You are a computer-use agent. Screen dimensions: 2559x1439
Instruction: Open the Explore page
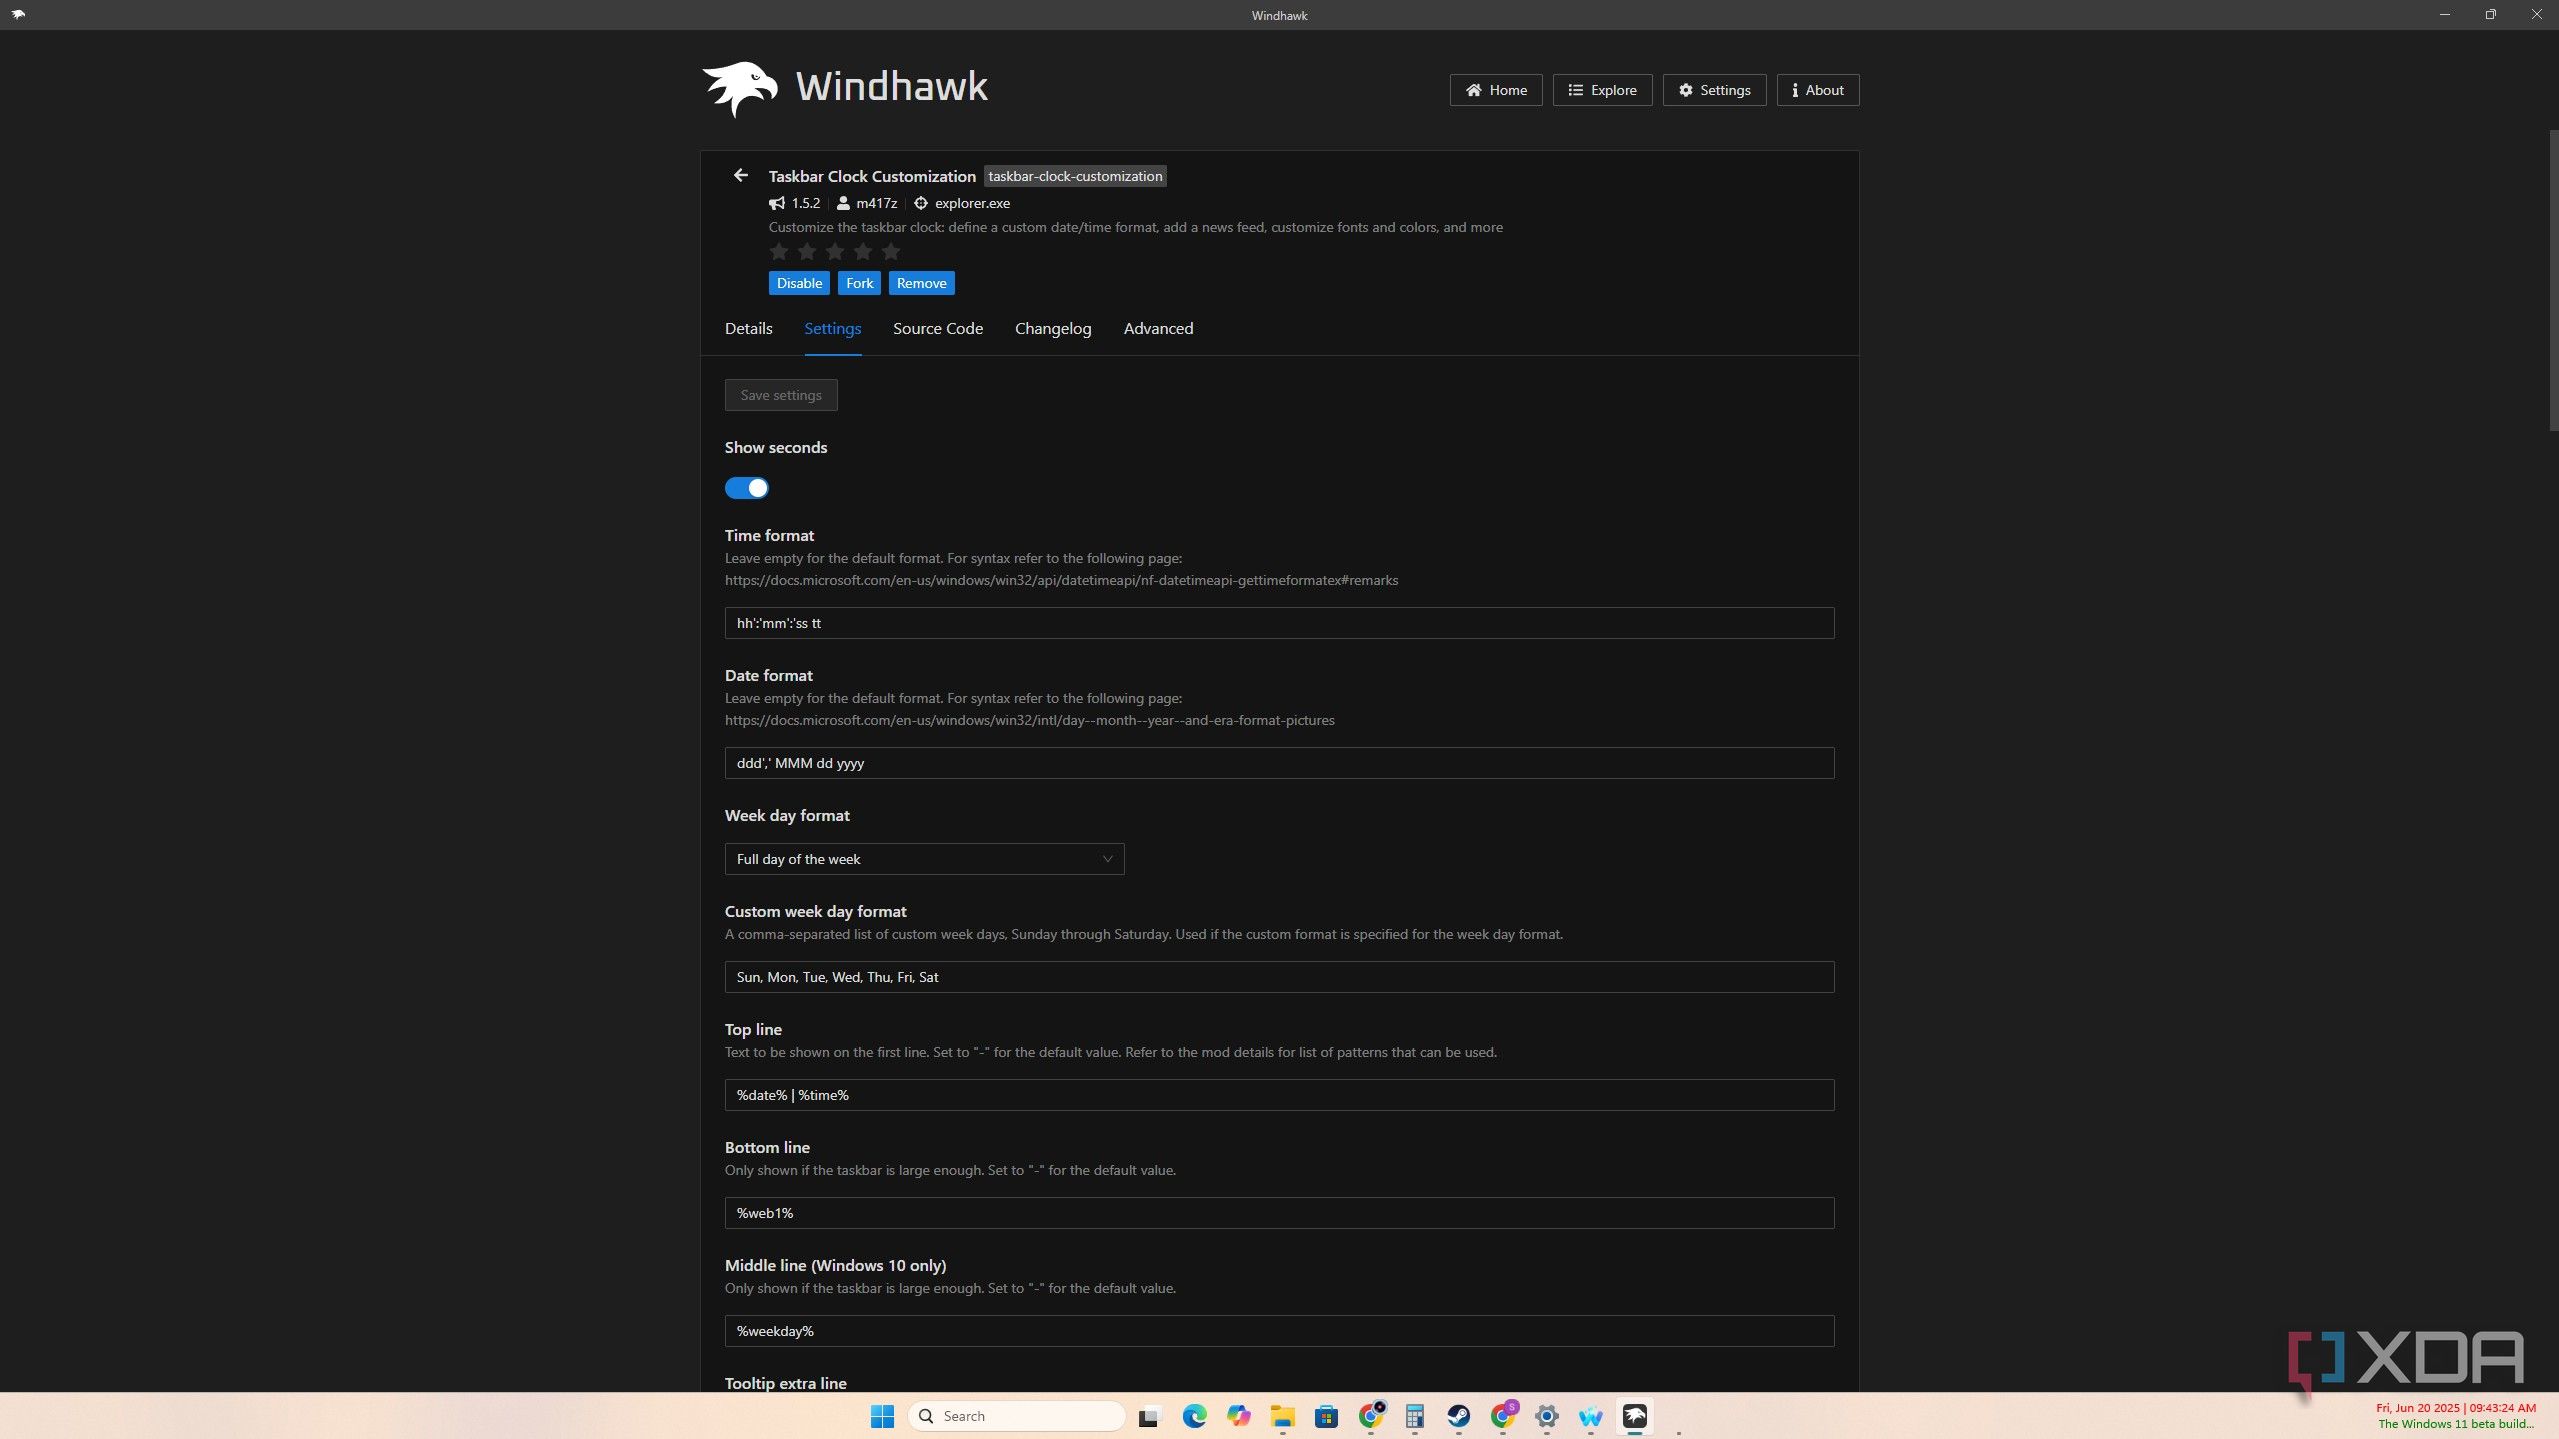pyautogui.click(x=1602, y=90)
